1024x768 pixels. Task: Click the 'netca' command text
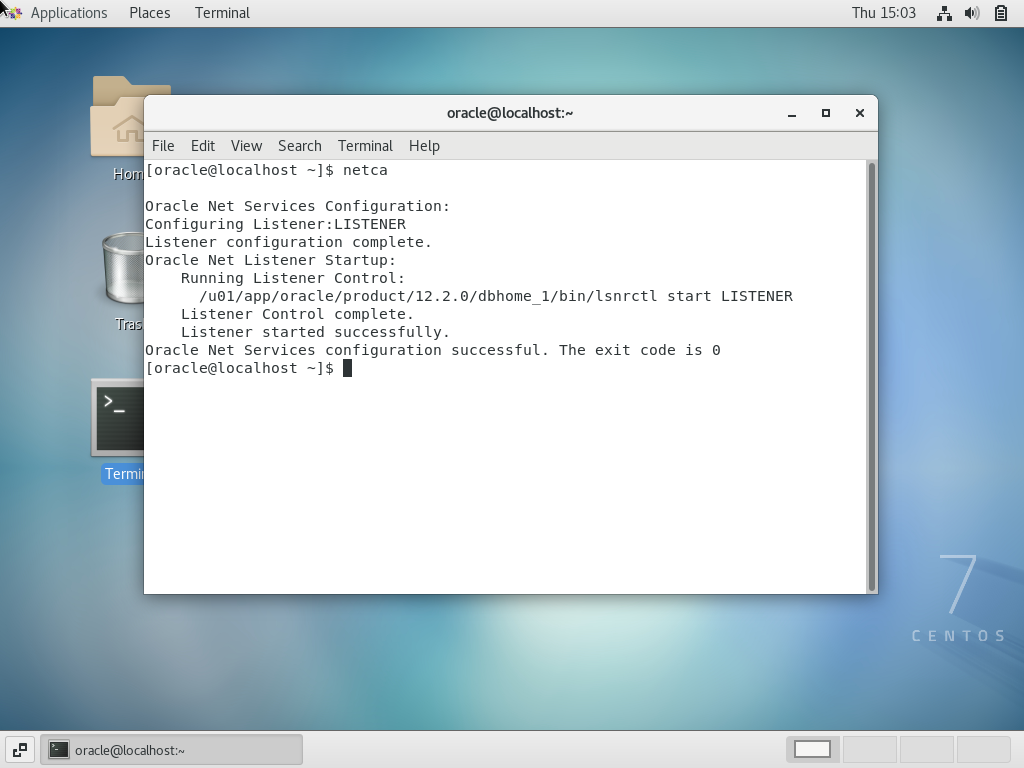365,170
